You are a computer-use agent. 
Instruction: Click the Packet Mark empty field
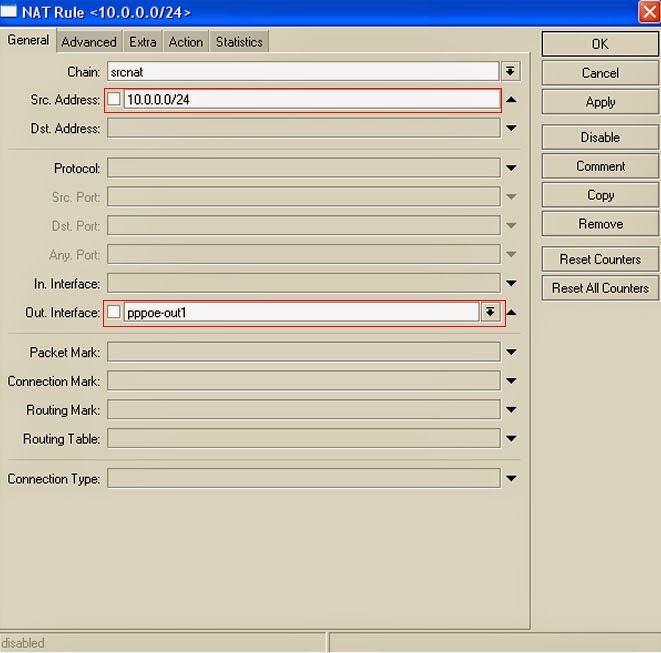[x=304, y=352]
